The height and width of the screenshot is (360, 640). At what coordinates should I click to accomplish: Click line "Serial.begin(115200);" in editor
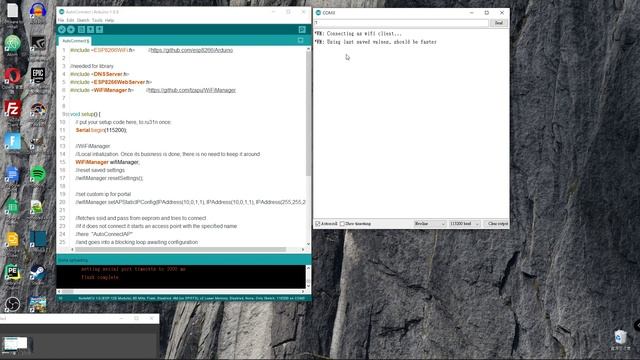coord(101,130)
